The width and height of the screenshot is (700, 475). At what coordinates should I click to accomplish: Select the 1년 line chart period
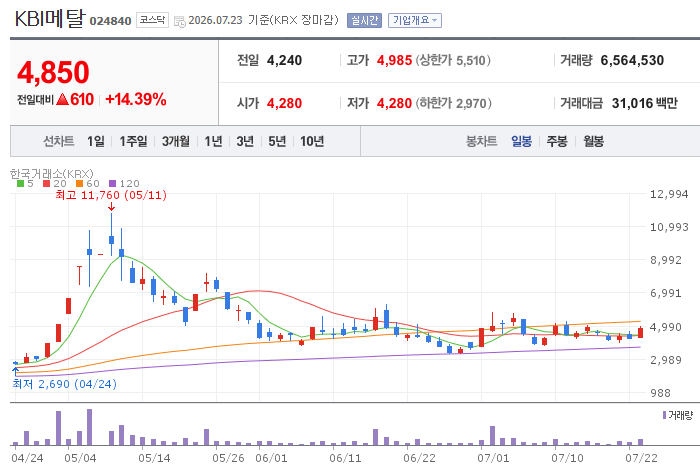[213, 142]
